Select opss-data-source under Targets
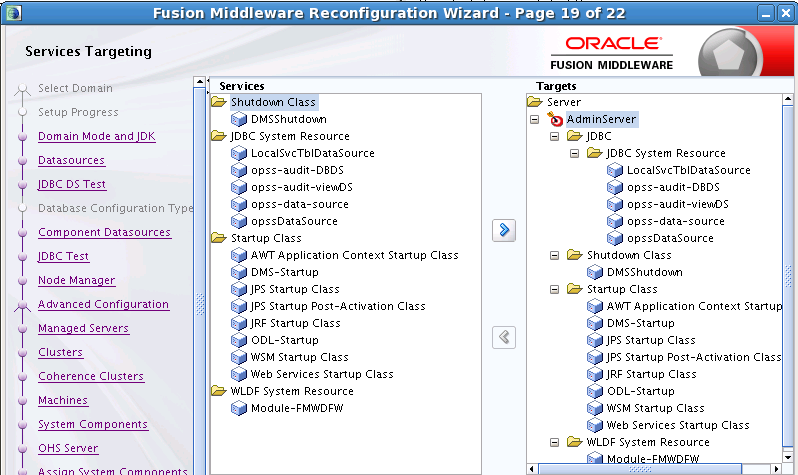This screenshot has width=798, height=475. coord(676,221)
